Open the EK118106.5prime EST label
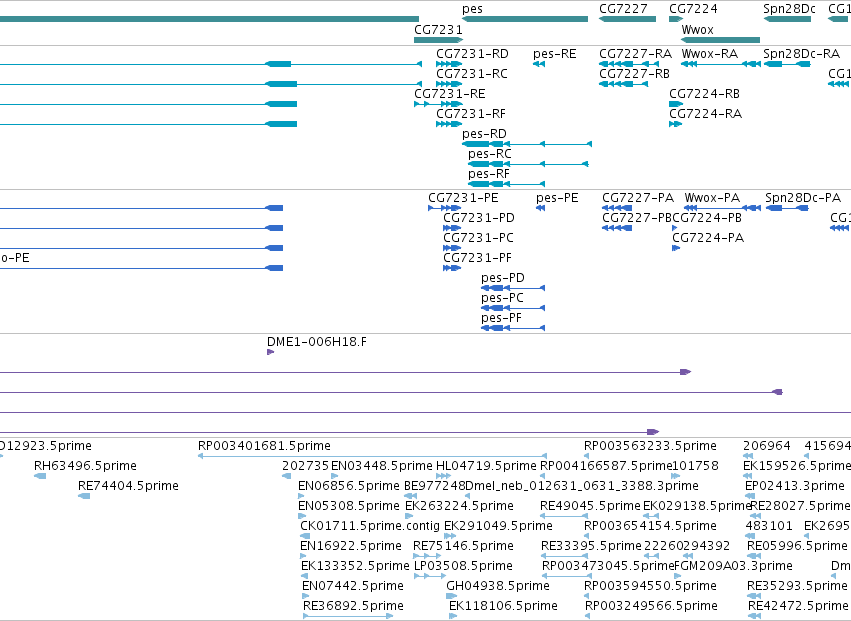This screenshot has width=851, height=621. [503, 606]
